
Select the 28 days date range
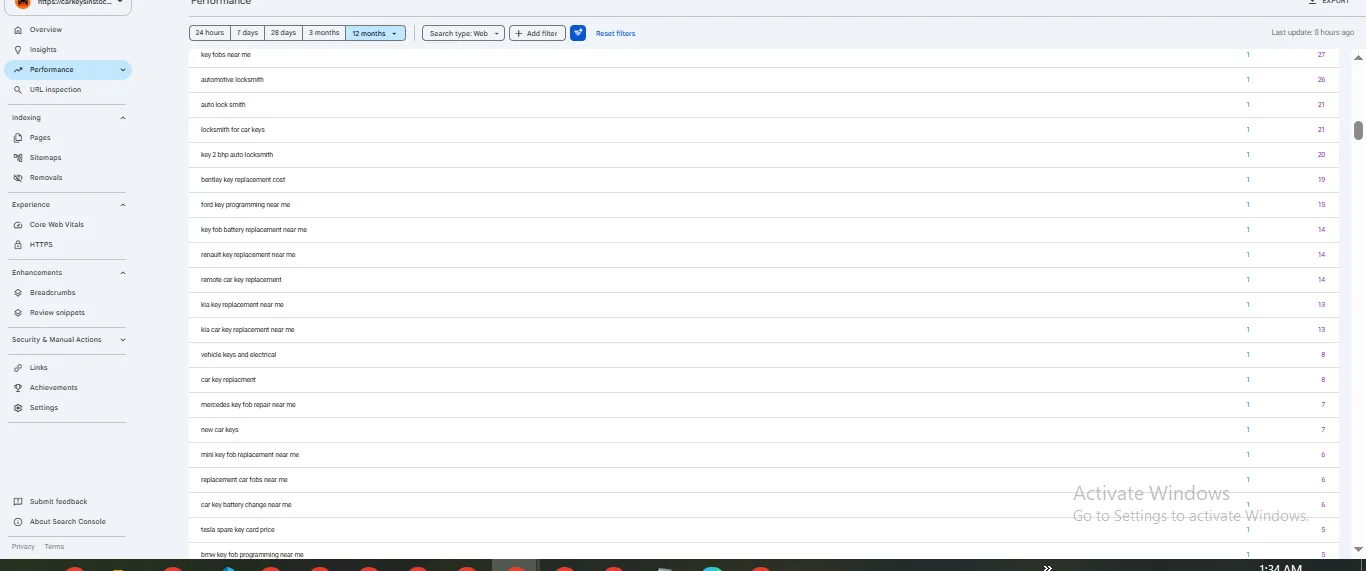coord(284,33)
